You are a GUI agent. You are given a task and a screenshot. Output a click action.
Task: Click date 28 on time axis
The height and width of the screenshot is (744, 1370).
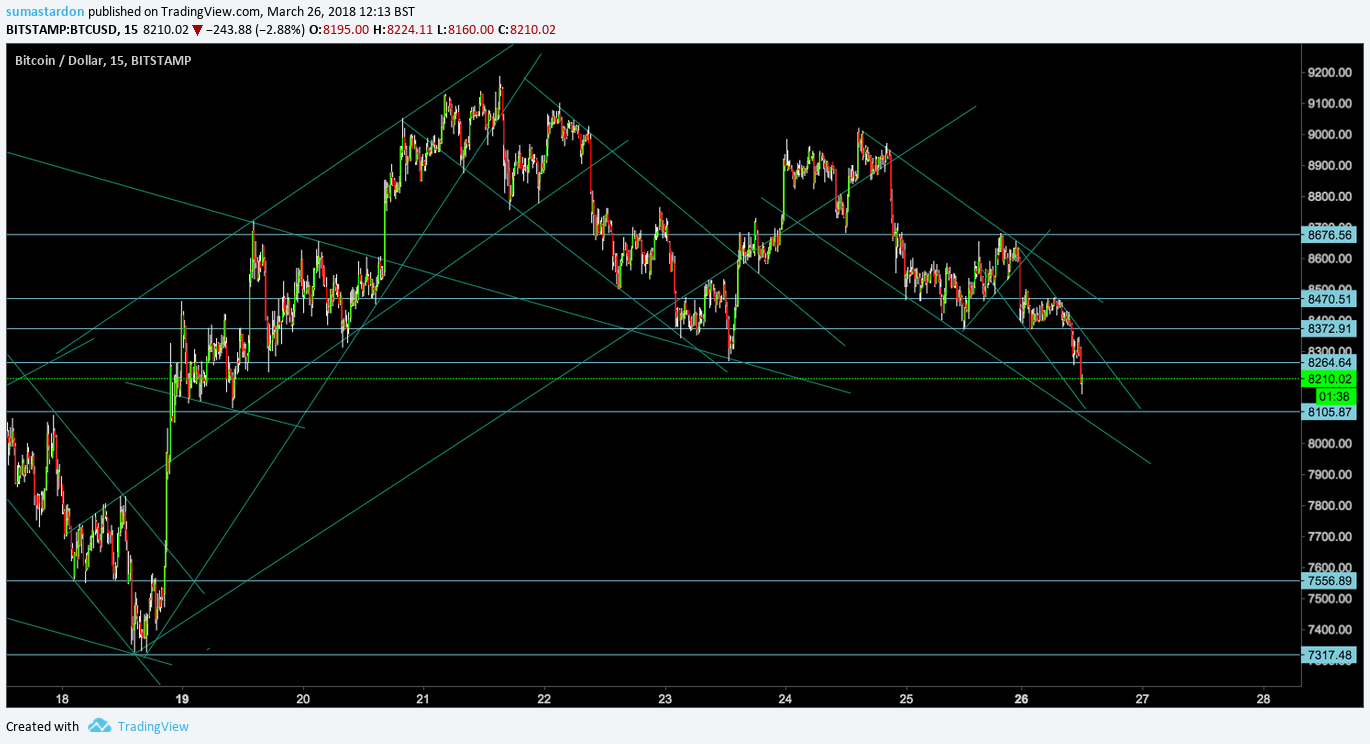1263,698
